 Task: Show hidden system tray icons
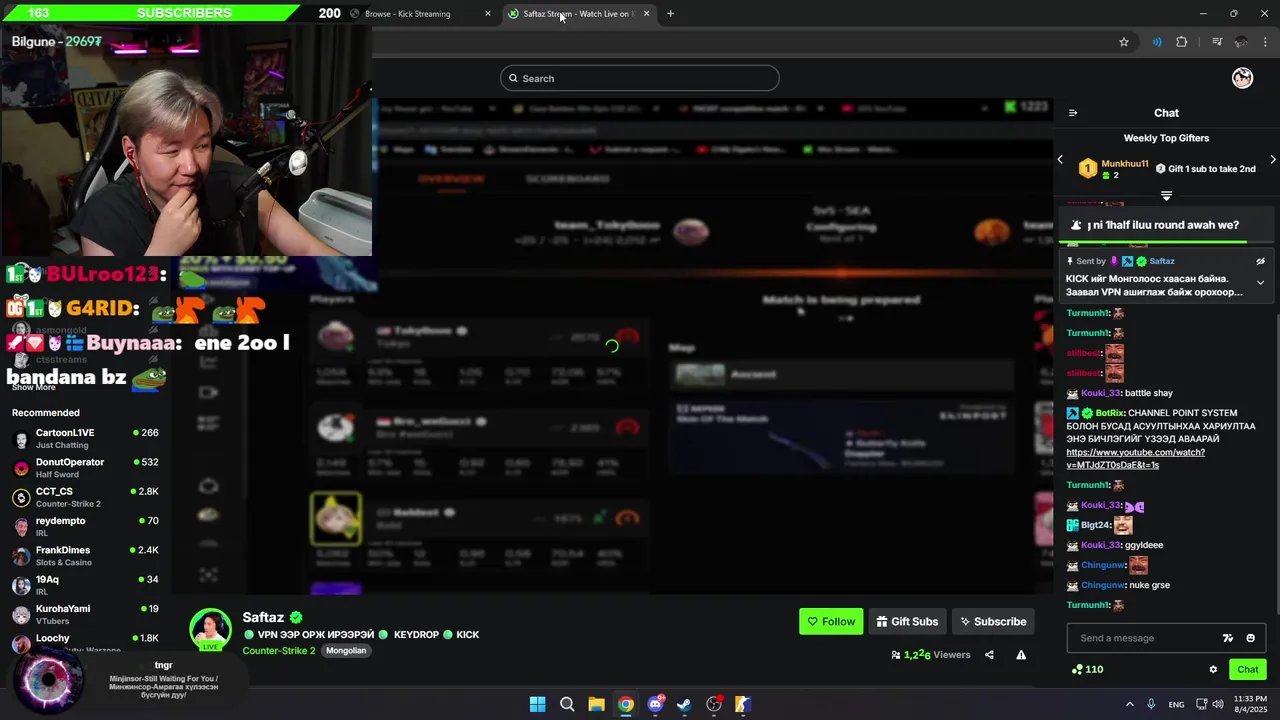(x=1130, y=704)
